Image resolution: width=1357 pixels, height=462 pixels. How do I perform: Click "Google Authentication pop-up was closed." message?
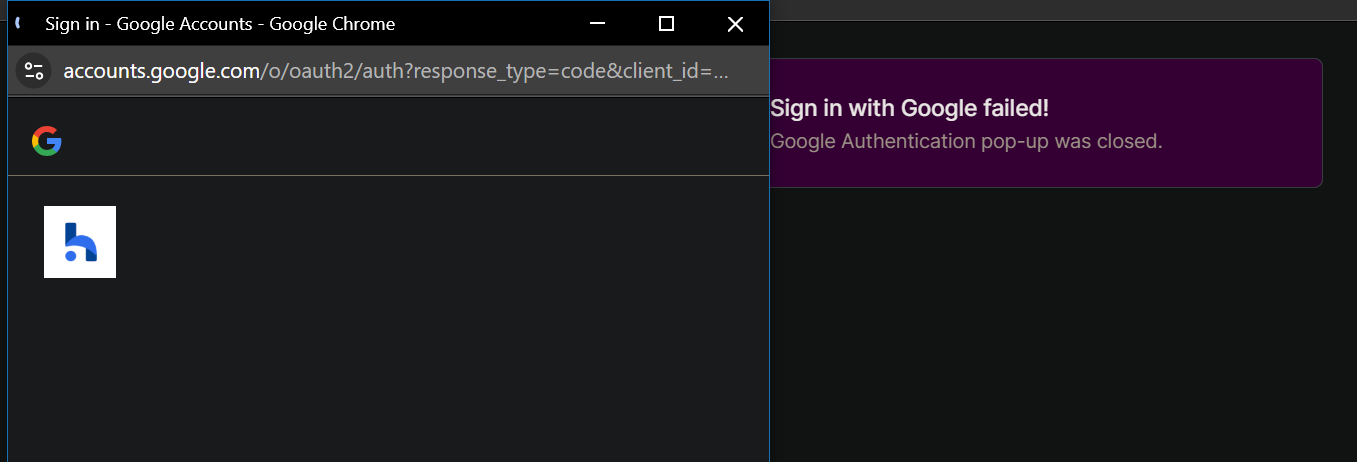966,141
